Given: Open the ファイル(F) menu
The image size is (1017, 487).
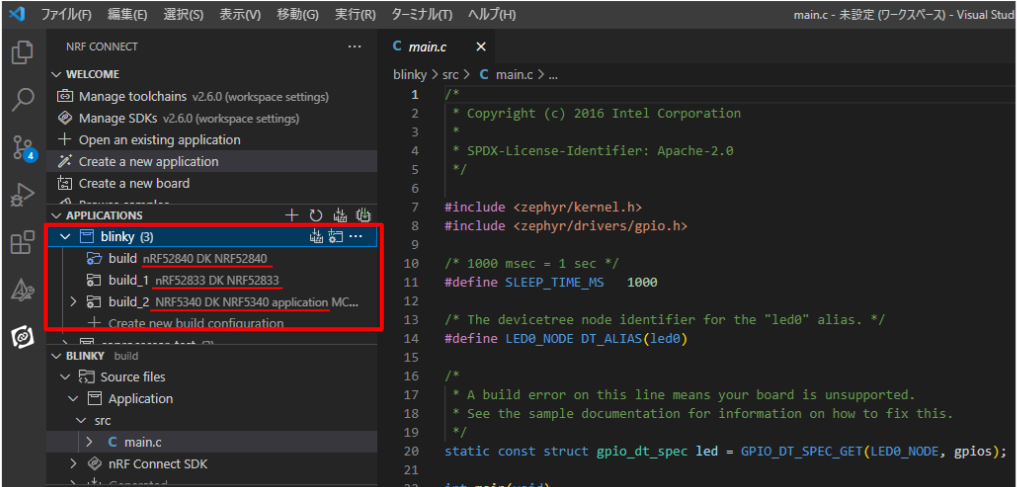Looking at the screenshot, I should coord(66,14).
